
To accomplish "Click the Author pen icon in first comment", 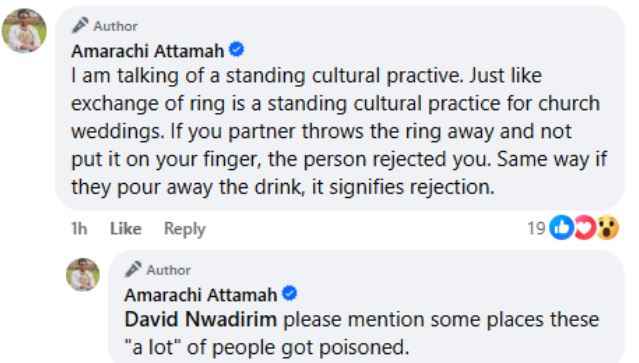I will (x=80, y=25).
